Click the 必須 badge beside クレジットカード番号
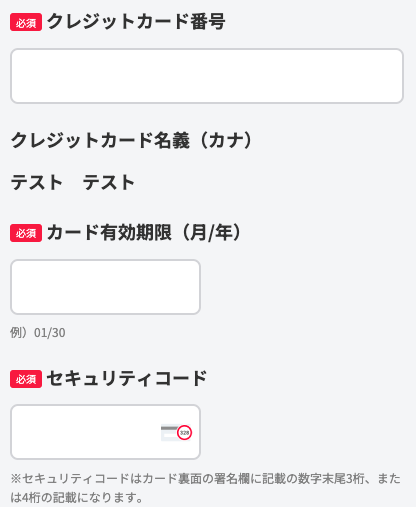417x507 pixels. click(26, 22)
